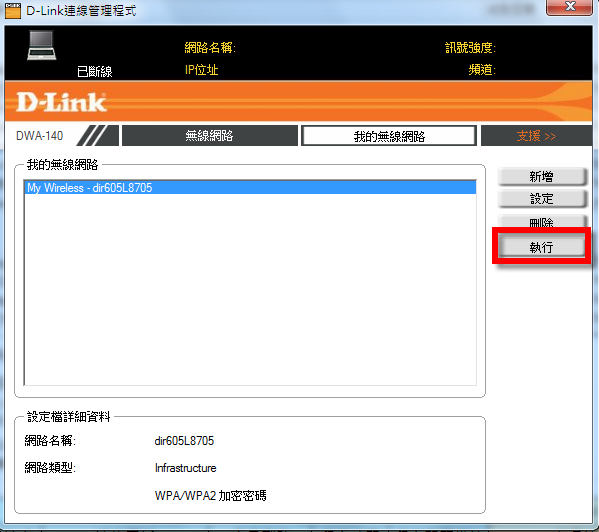Image resolution: width=599 pixels, height=532 pixels.
Task: Click the 訊號強度: label
Action: click(470, 48)
